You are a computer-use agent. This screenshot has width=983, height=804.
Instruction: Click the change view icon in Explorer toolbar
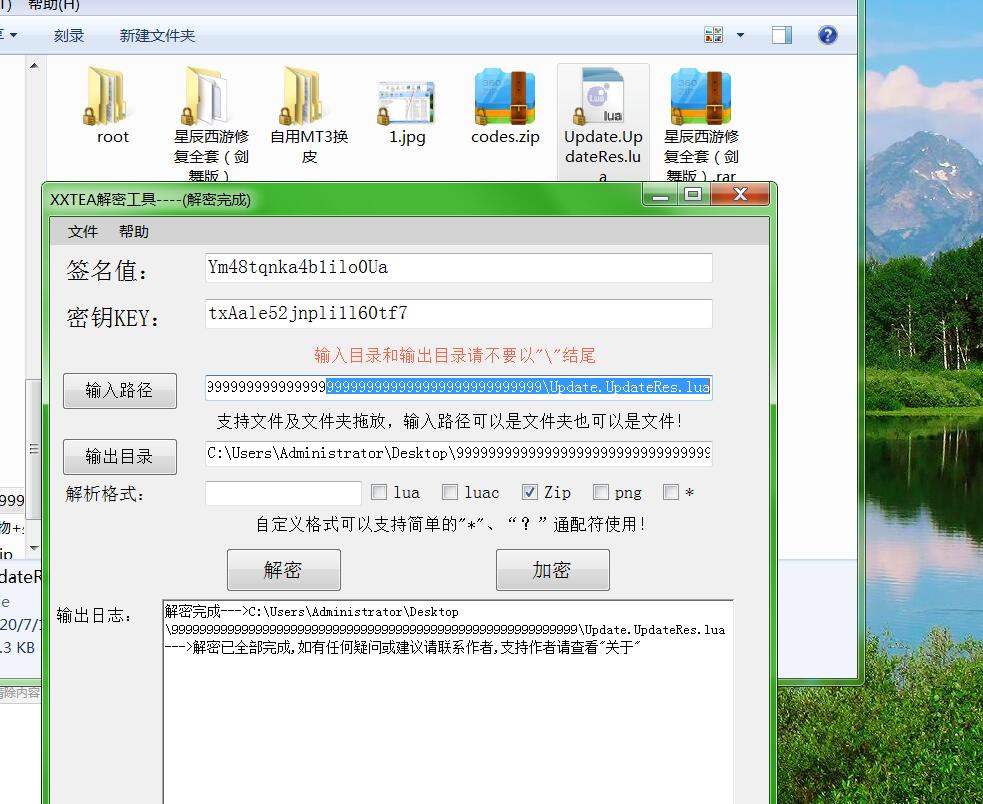pos(712,34)
